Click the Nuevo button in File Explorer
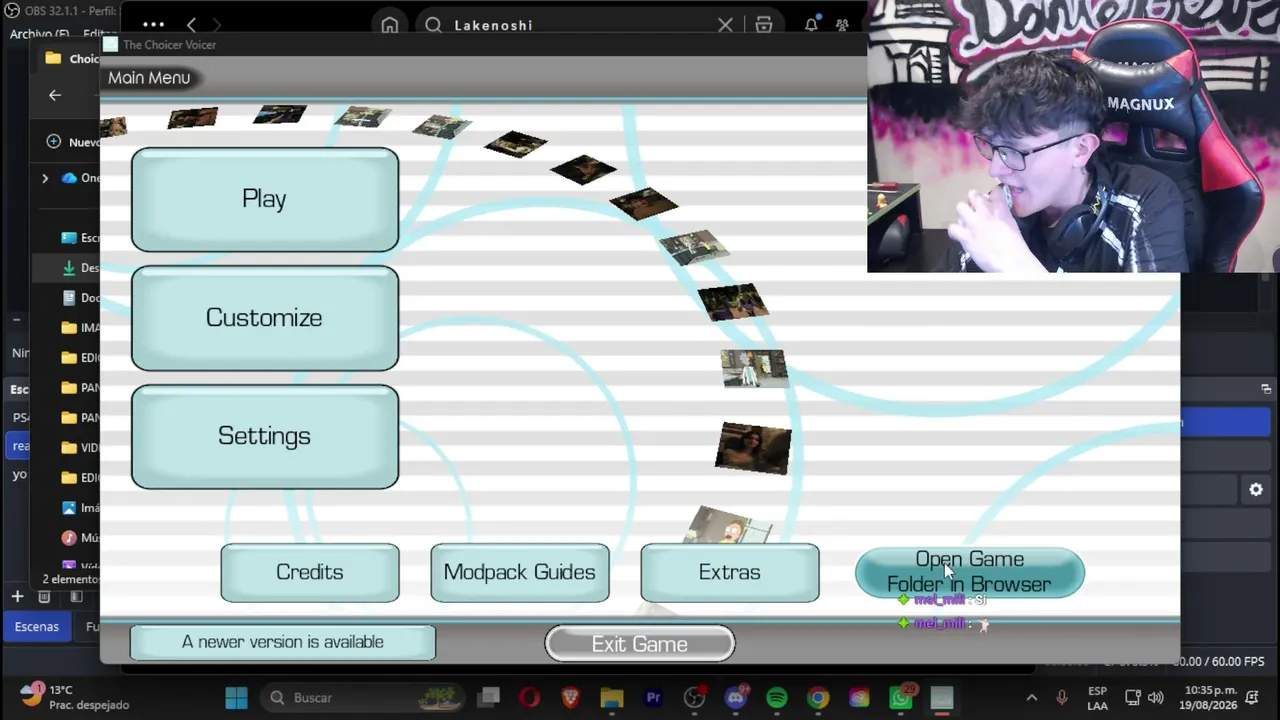The image size is (1280, 720). tap(72, 142)
